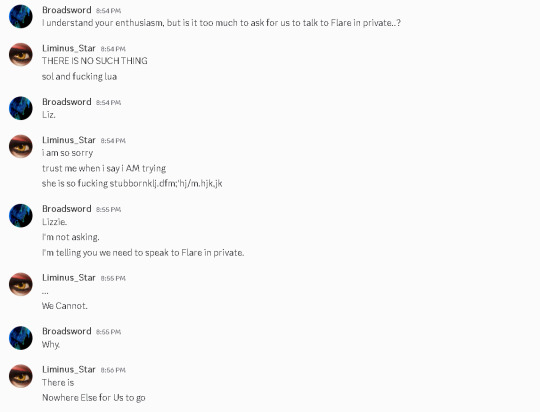Open Broadsword's avatar next to "Liz."
Viewport: 540px width, 412px height.
[x=21, y=108]
